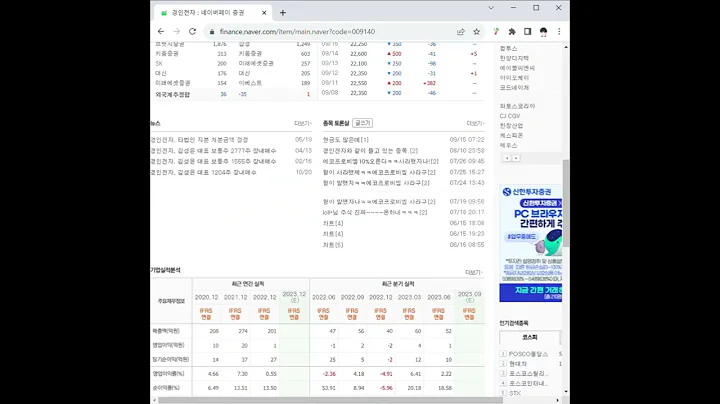This screenshot has width=720, height=404.
Task: Open CJ CGV in the sidebar list
Action: point(510,116)
